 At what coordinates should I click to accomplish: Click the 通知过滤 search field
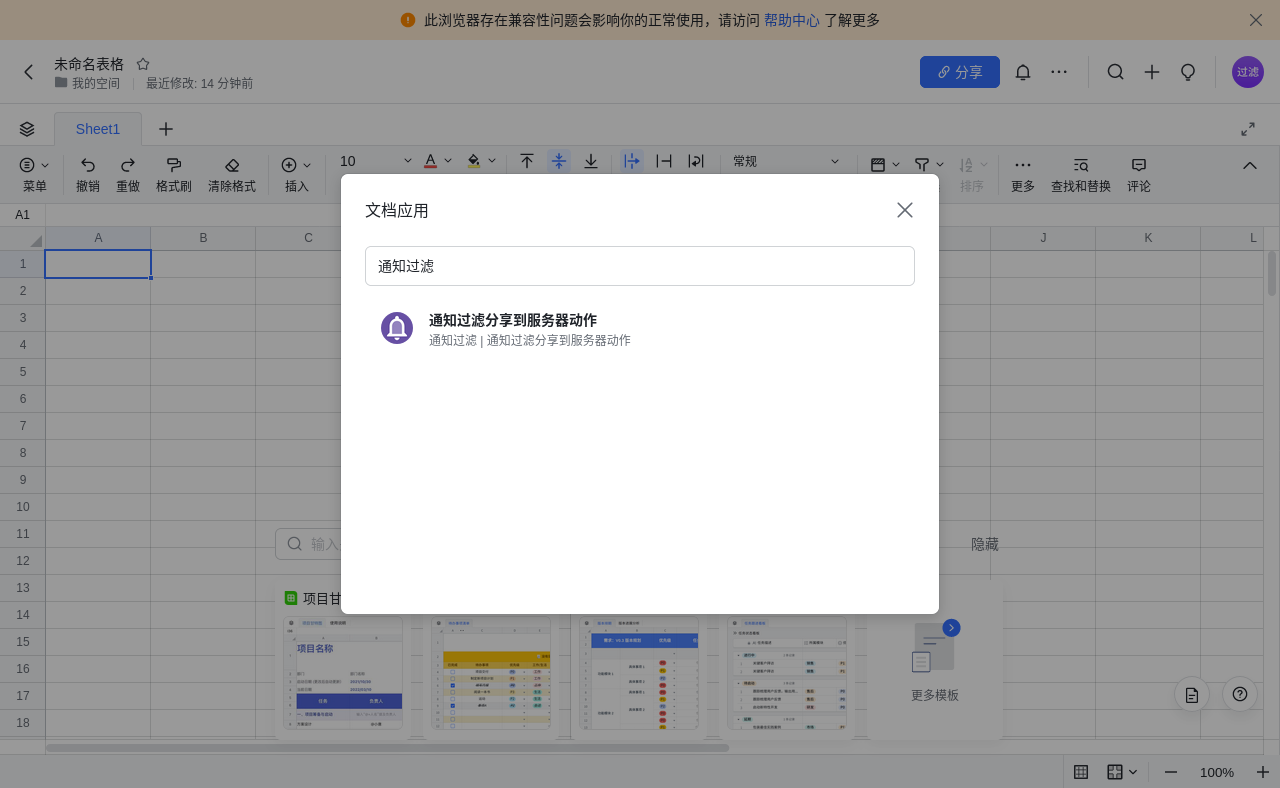(640, 266)
